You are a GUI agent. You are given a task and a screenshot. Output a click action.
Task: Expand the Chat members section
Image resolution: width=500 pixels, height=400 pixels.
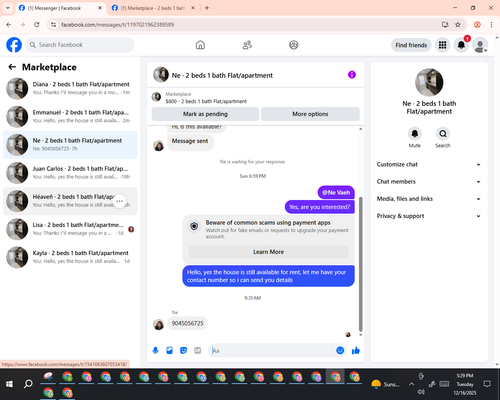click(x=429, y=182)
